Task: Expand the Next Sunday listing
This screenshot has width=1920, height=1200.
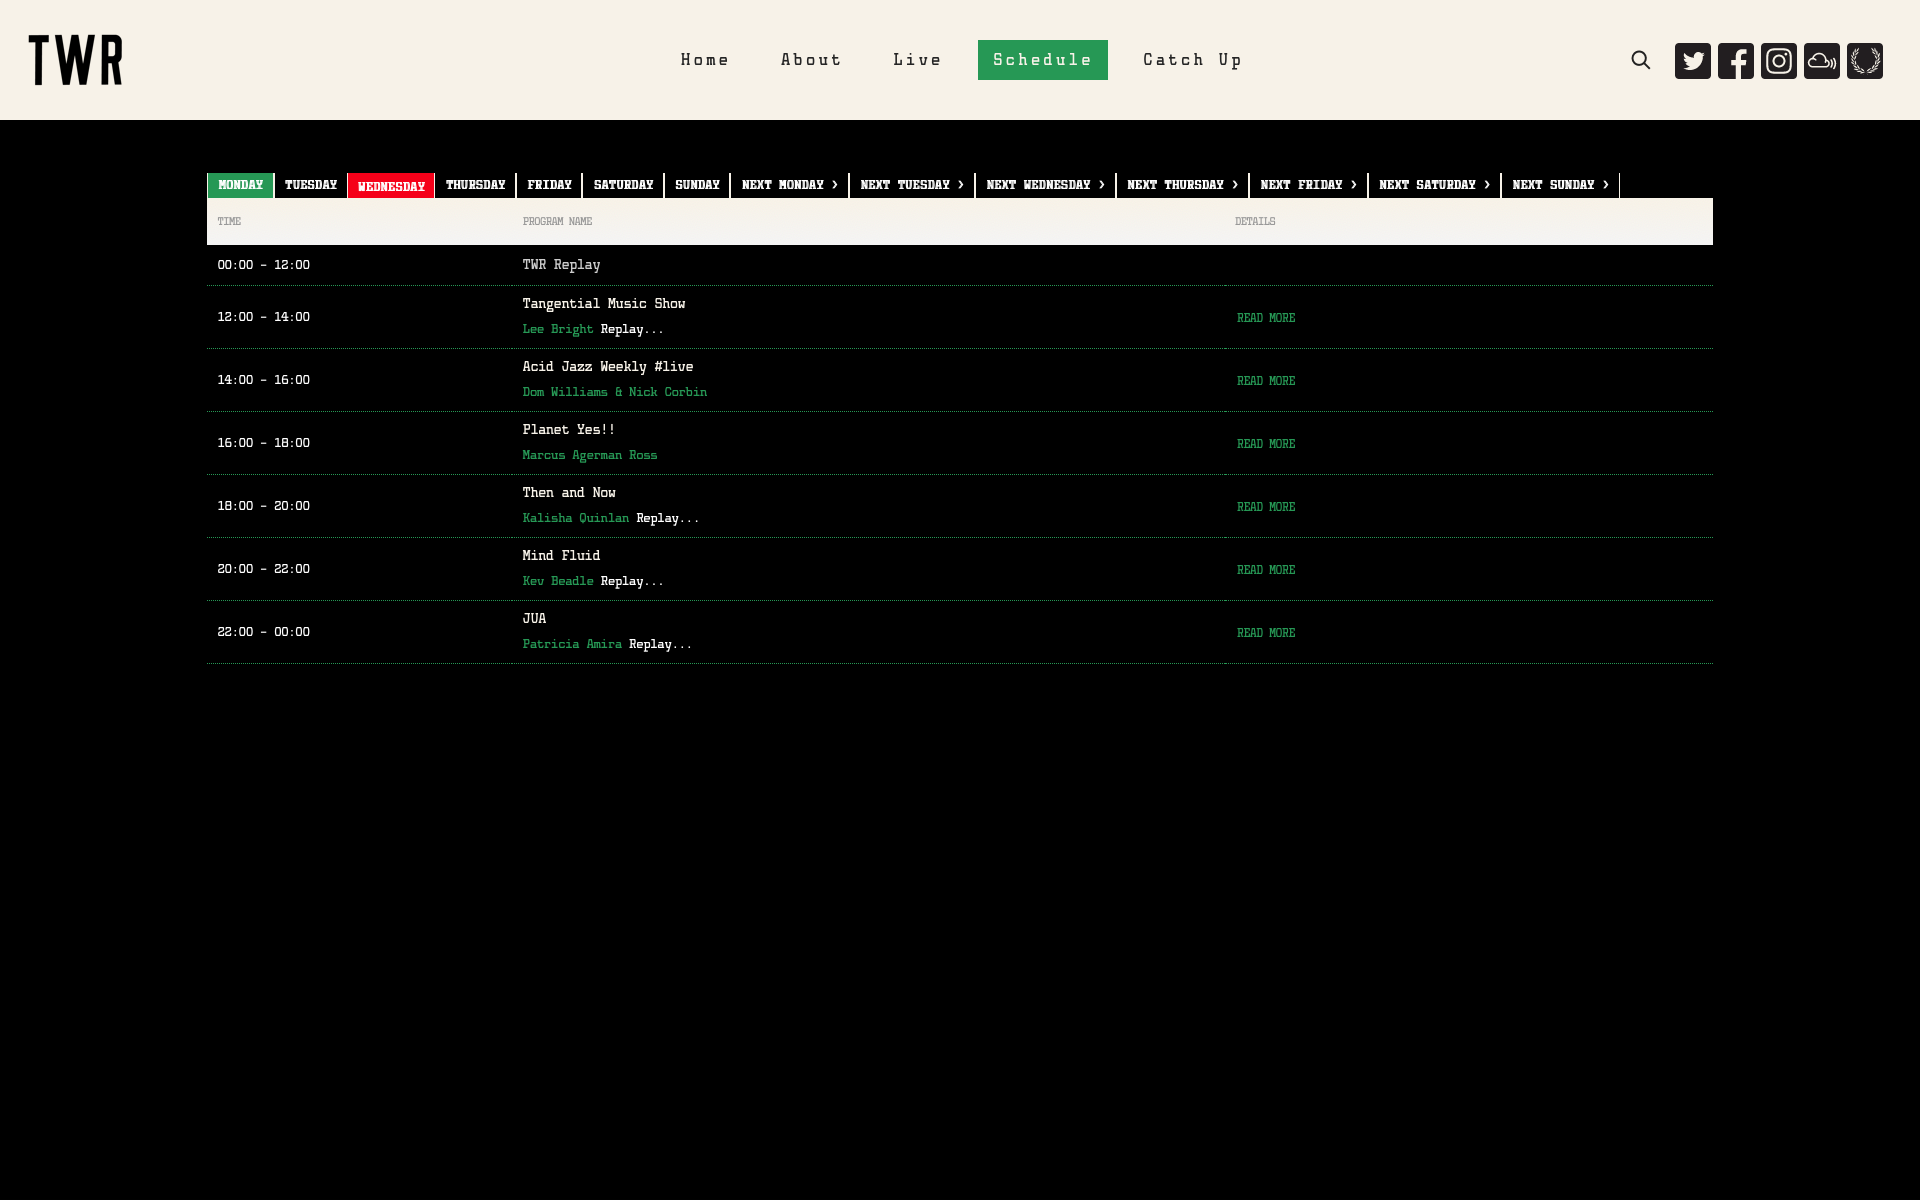Action: [1559, 185]
